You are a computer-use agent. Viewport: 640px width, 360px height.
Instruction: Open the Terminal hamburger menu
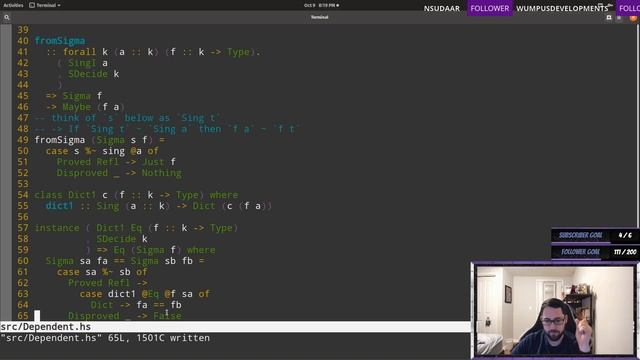point(619,18)
